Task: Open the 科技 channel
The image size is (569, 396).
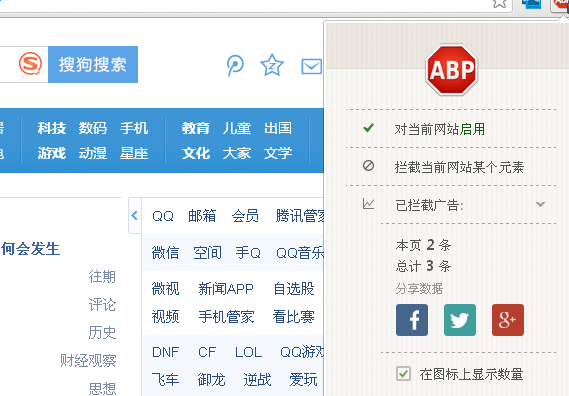Action: click(52, 128)
